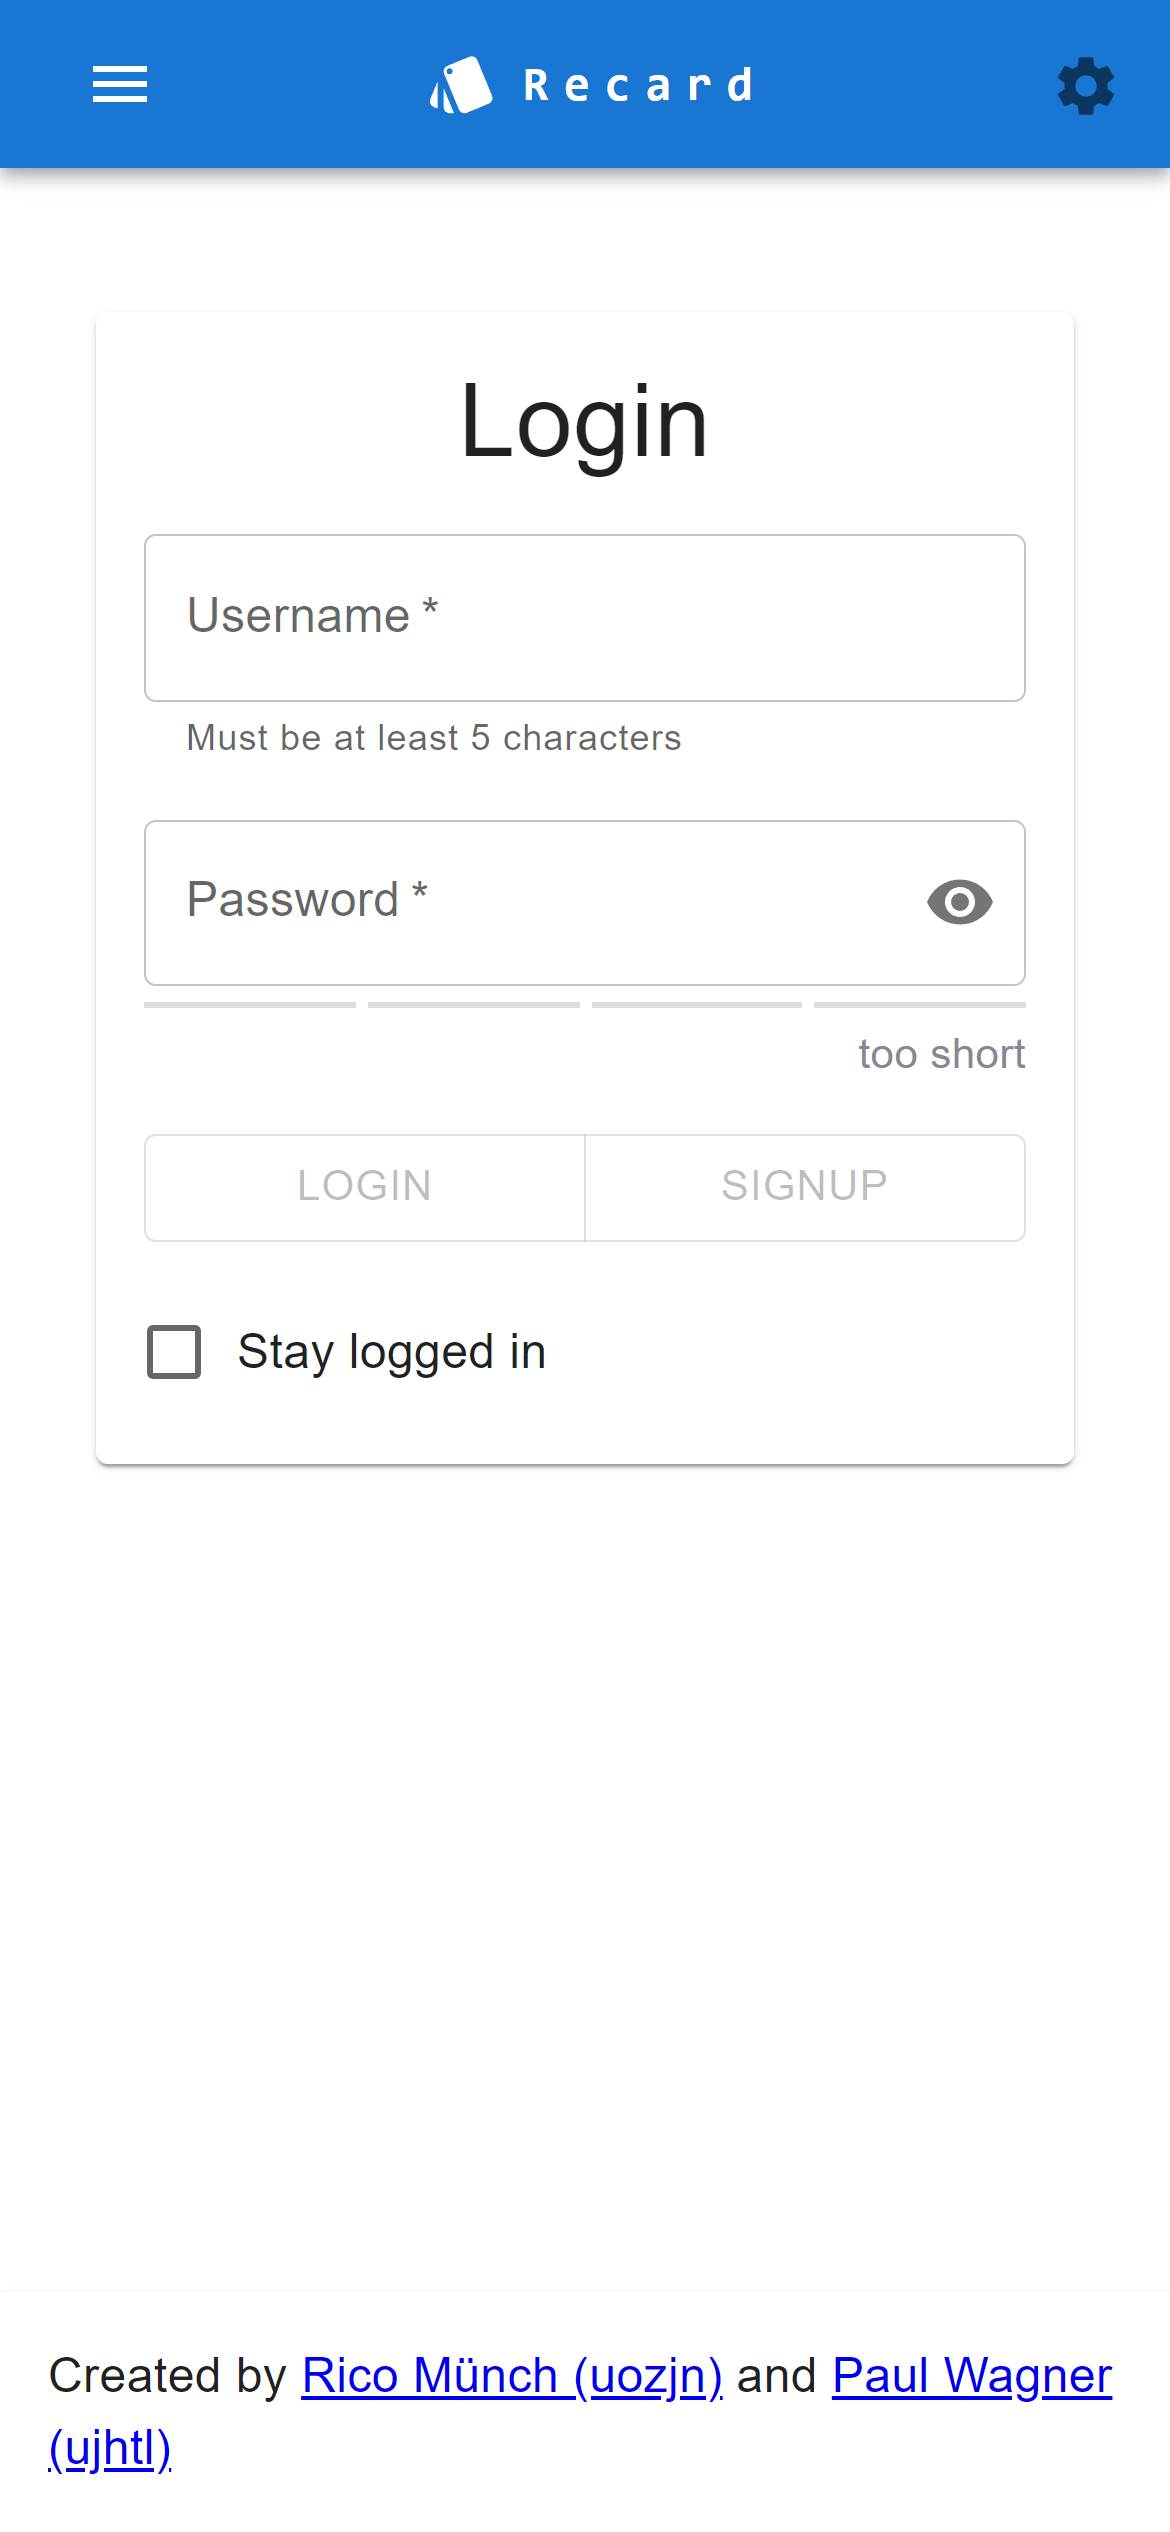Screen dimensions: 1170x2532
Task: Click the too short strength label
Action: pos(939,1053)
